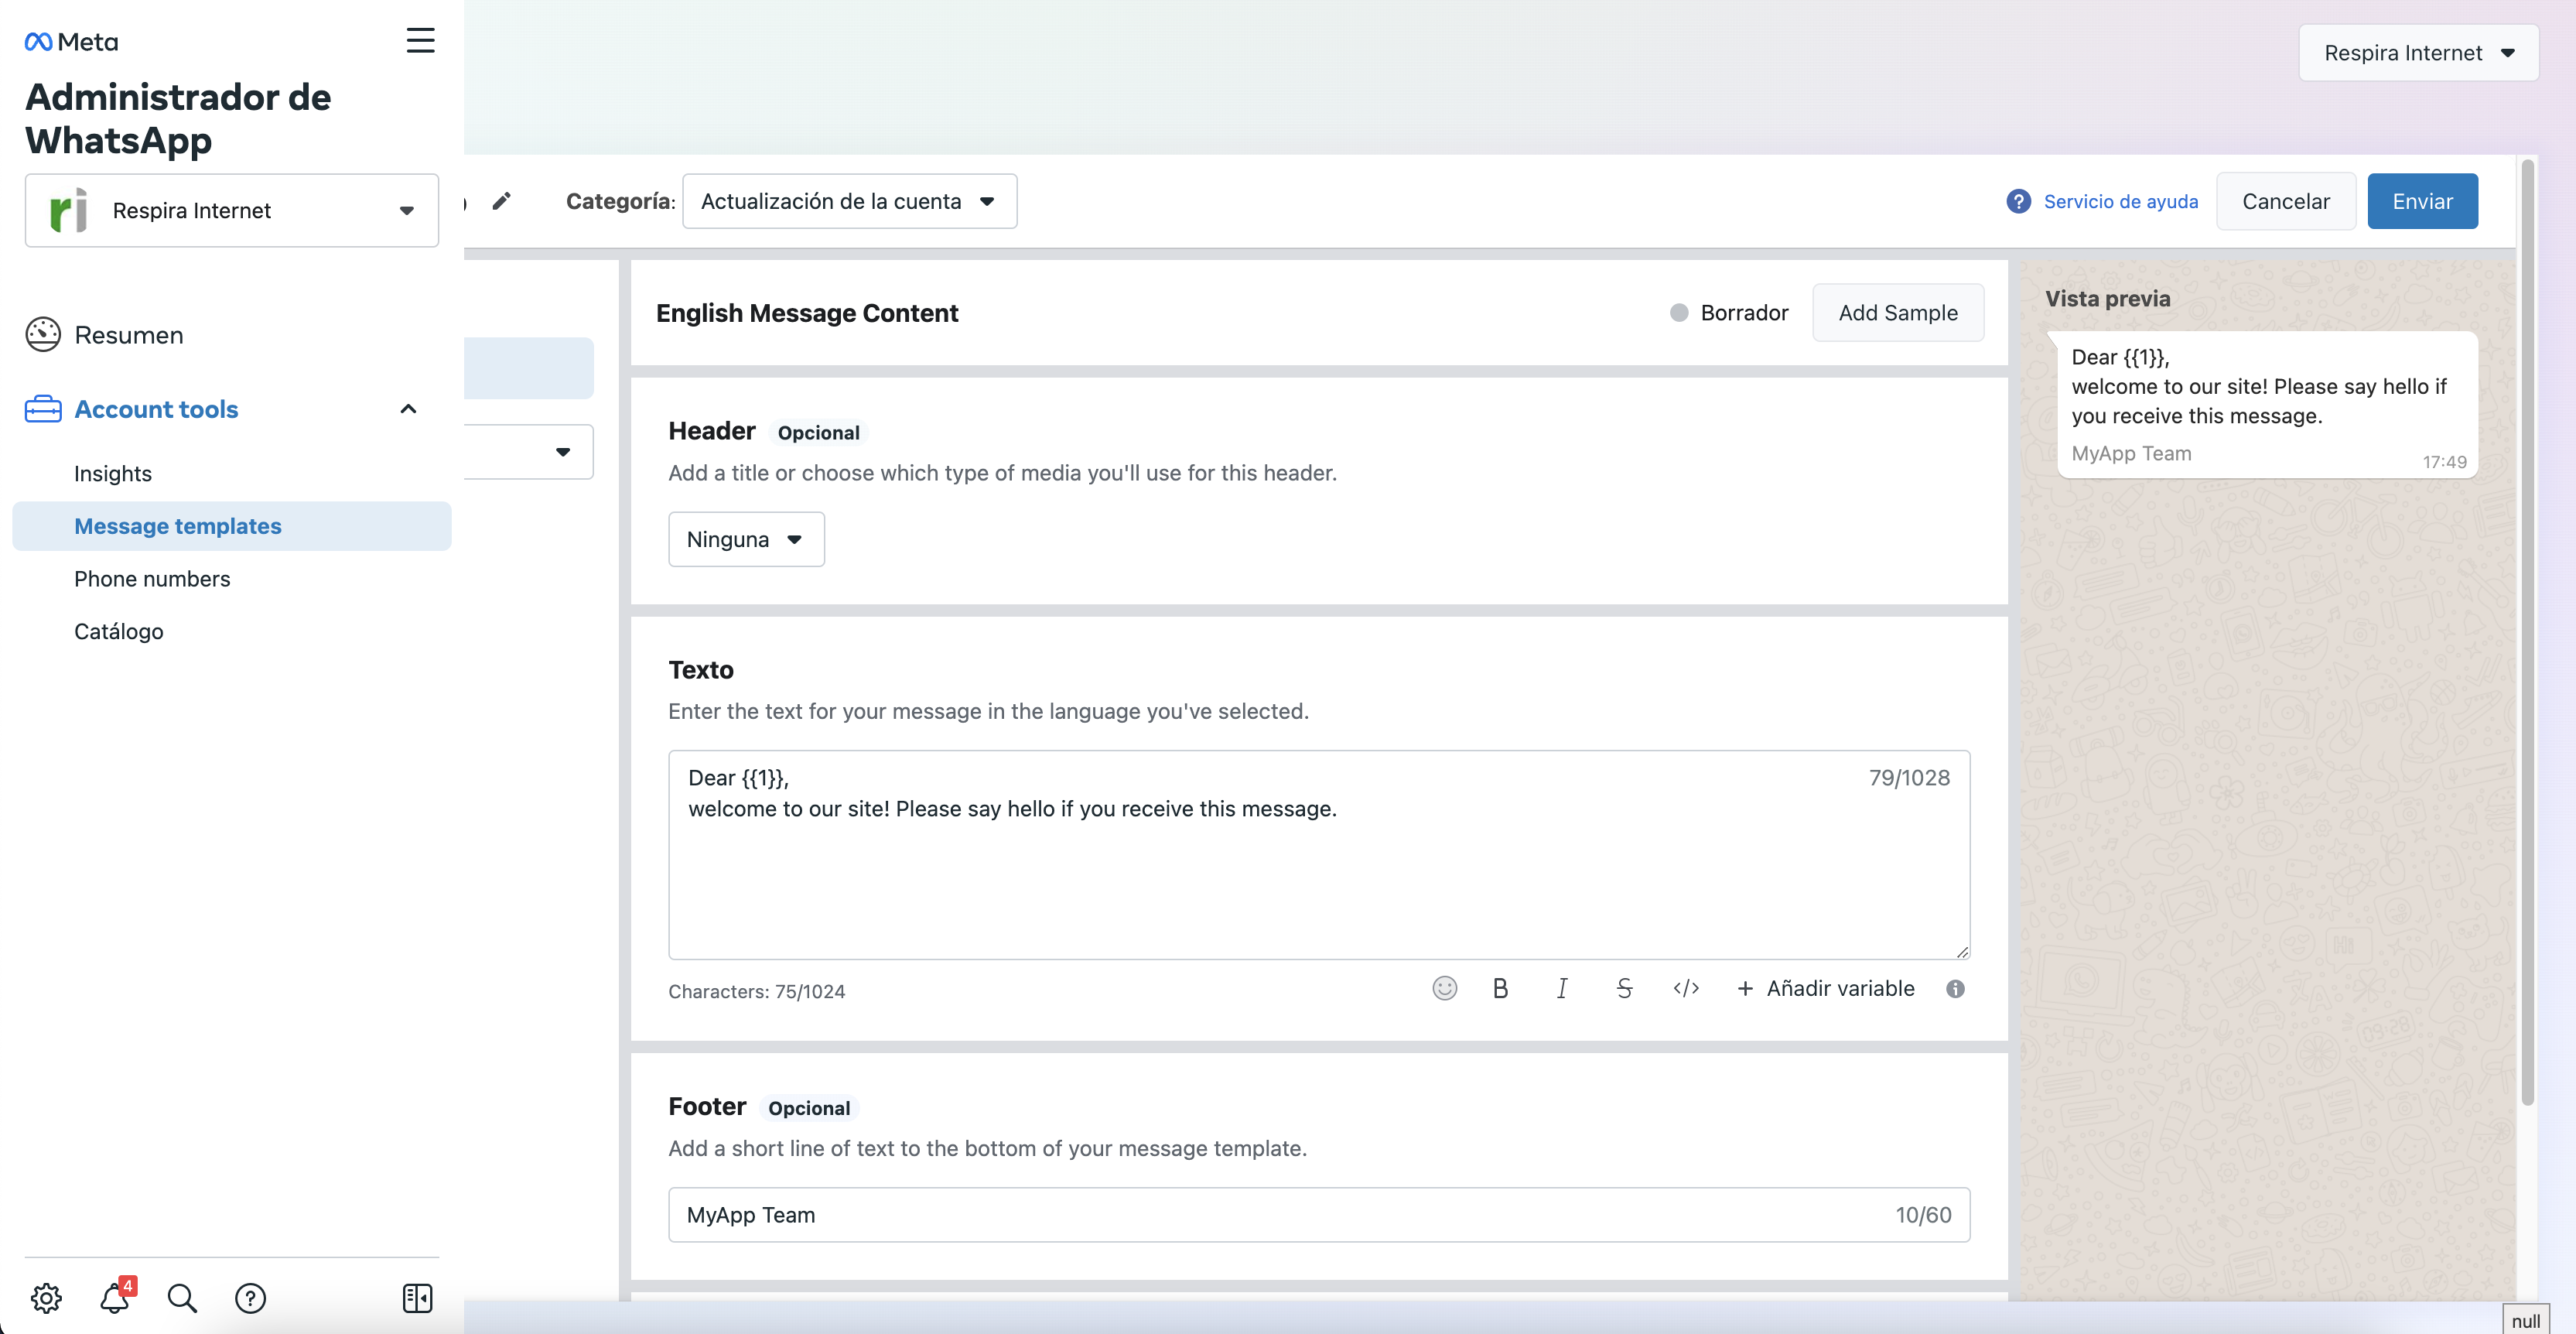The height and width of the screenshot is (1334, 2576).
Task: Collapse the Account tools section
Action: [408, 409]
